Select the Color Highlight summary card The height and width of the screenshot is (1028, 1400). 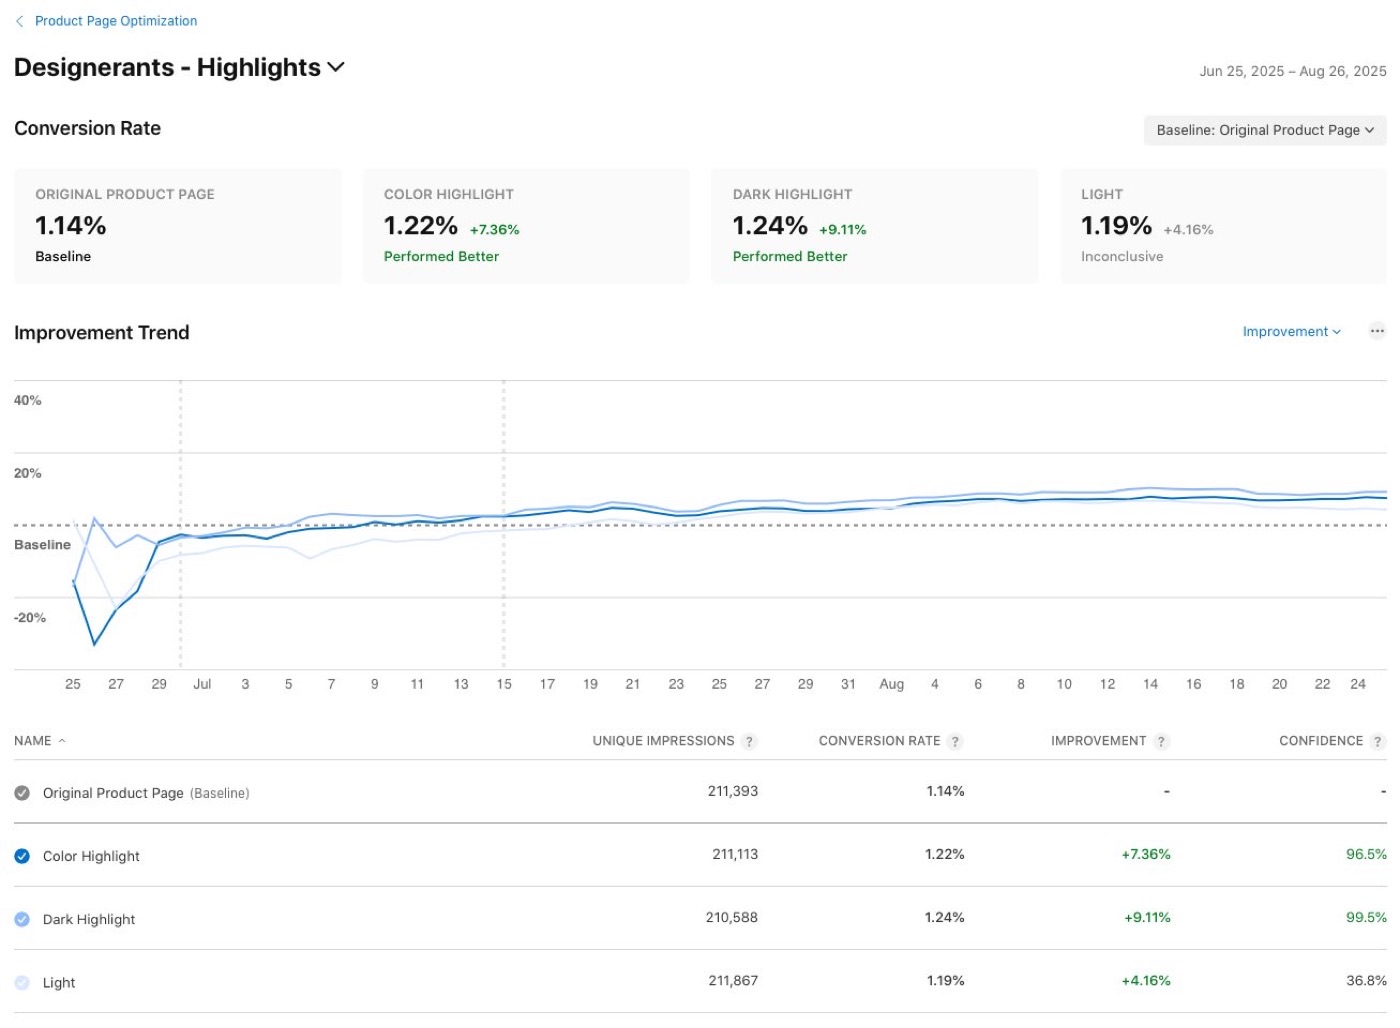(526, 226)
